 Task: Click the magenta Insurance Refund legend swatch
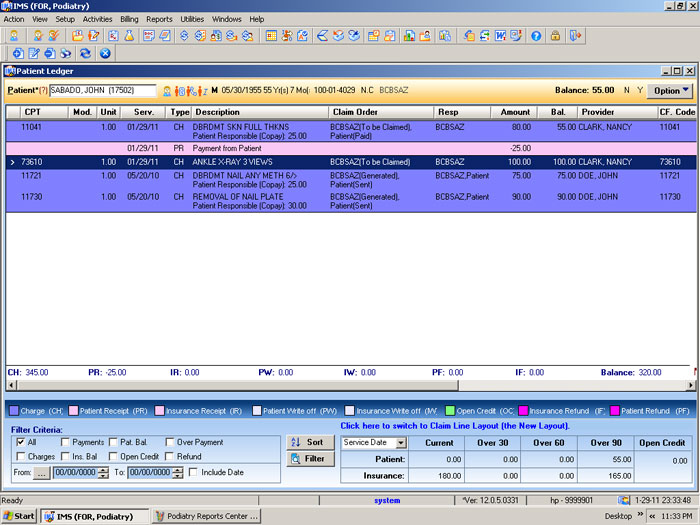[523, 411]
